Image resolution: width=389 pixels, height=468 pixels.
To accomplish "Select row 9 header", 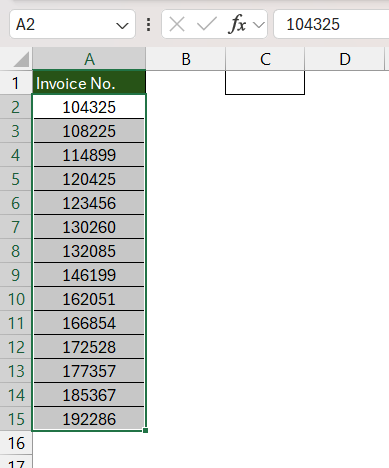I will [x=16, y=275].
